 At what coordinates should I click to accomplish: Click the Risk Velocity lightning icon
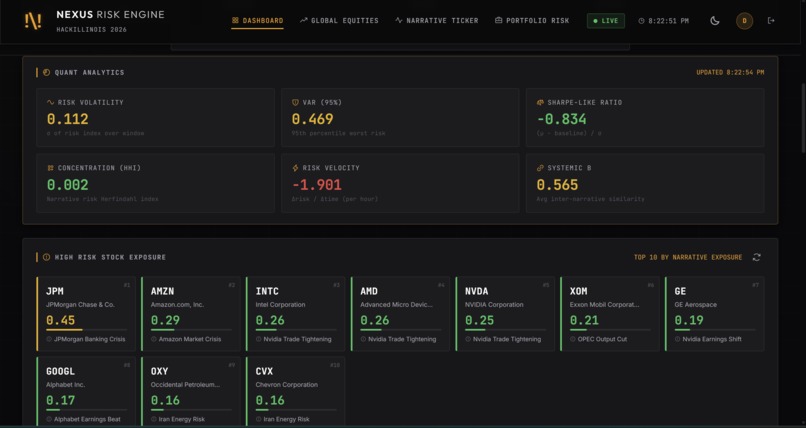click(295, 168)
